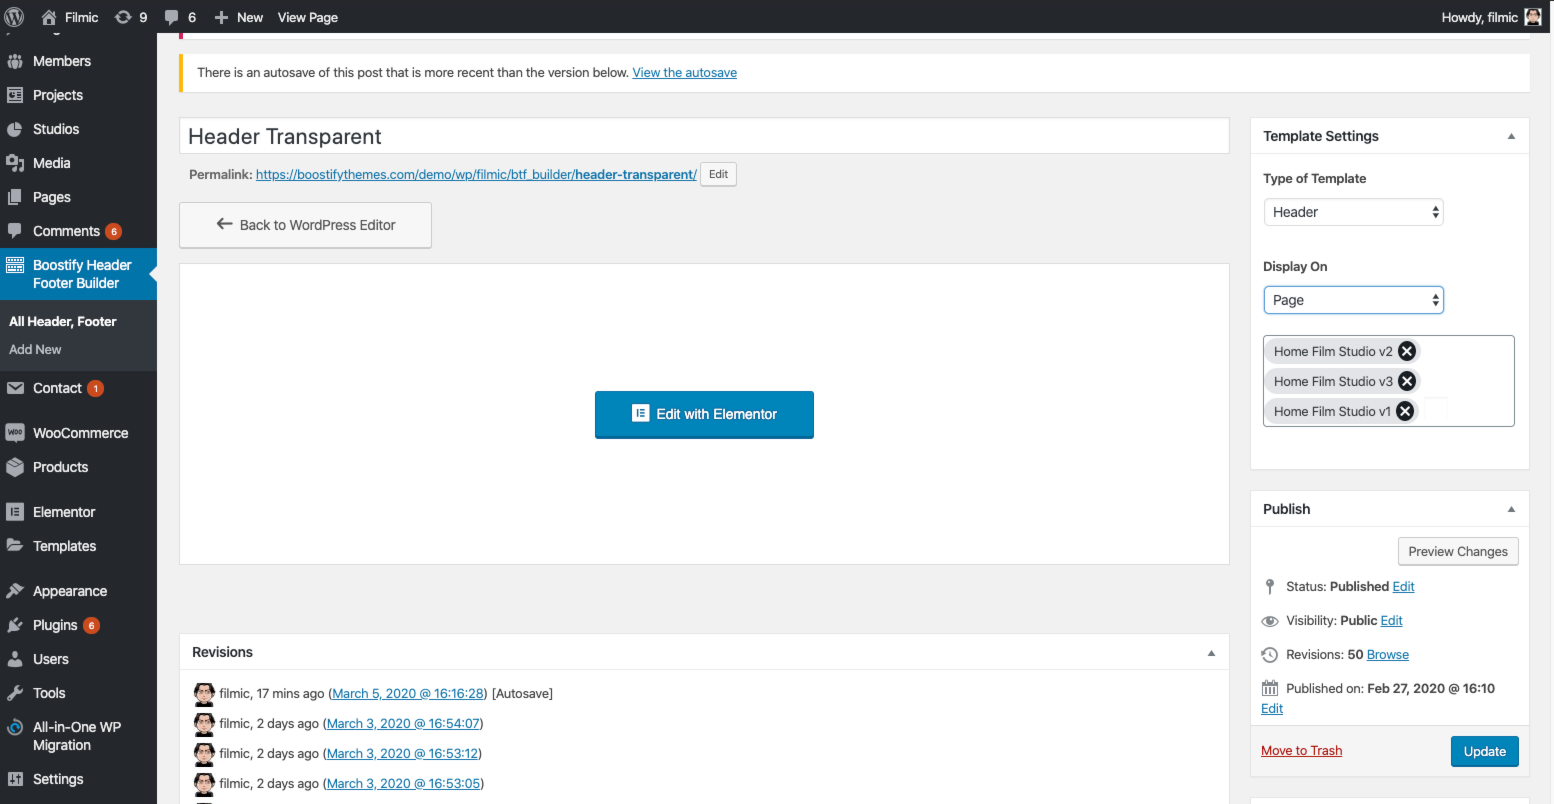The width and height of the screenshot is (1554, 804).
Task: Click the Boostify Header Footer Builder icon
Action: [15, 265]
